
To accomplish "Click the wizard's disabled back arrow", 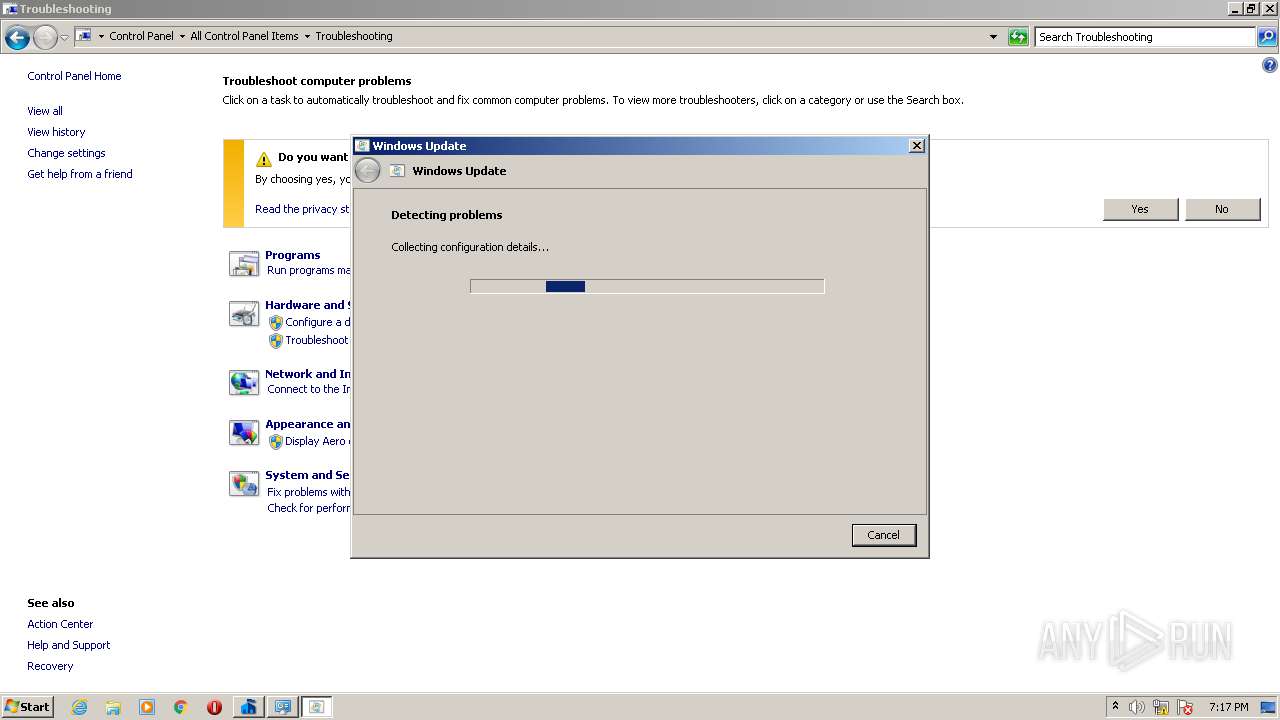I will [368, 171].
